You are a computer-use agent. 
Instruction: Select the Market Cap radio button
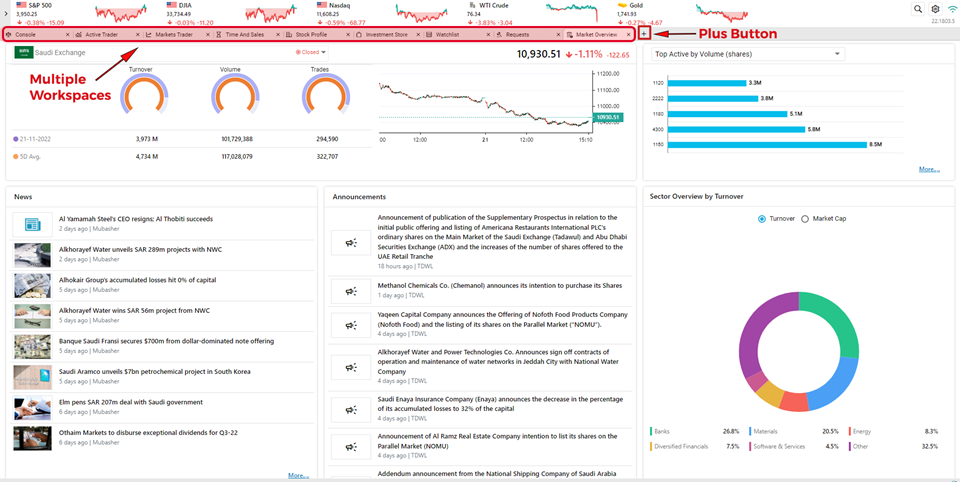point(805,218)
